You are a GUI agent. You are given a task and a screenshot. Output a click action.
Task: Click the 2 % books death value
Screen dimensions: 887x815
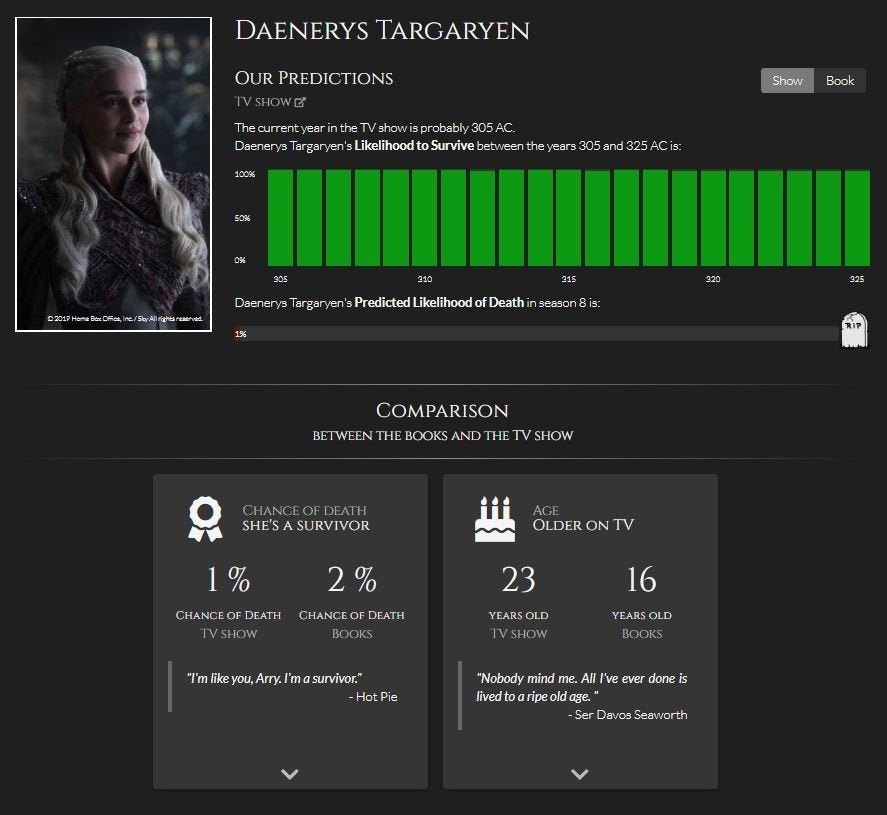[x=352, y=579]
